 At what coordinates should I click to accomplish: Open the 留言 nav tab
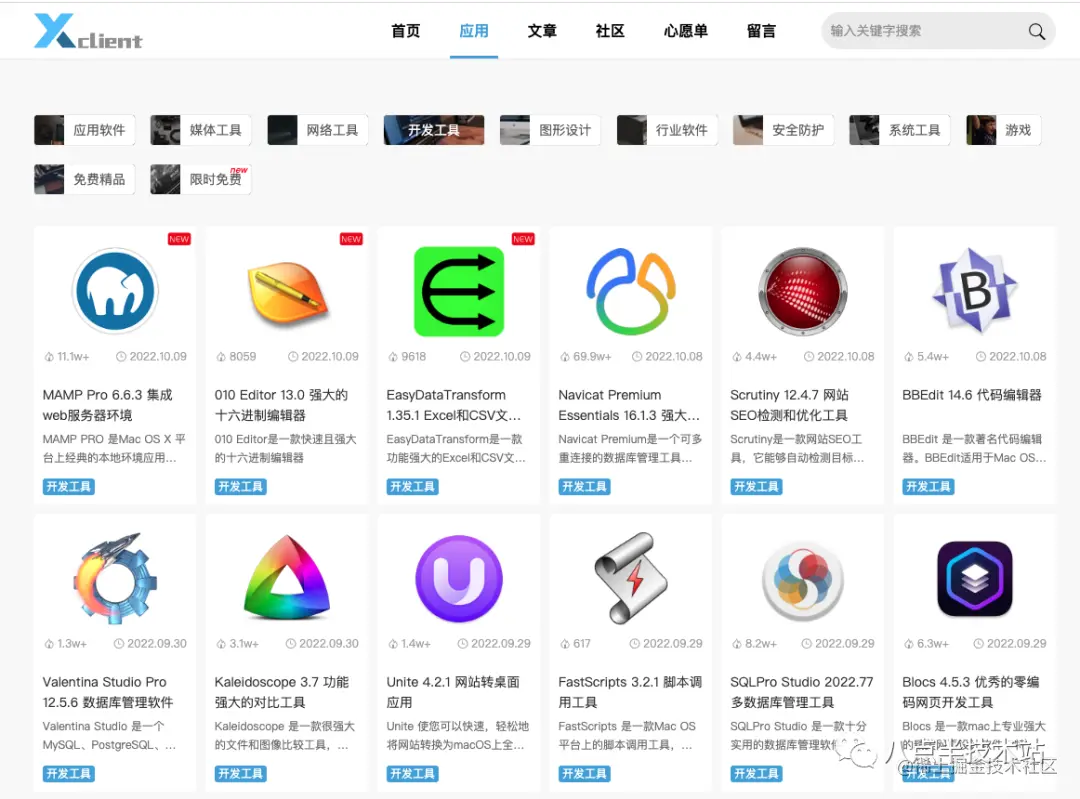click(x=761, y=31)
